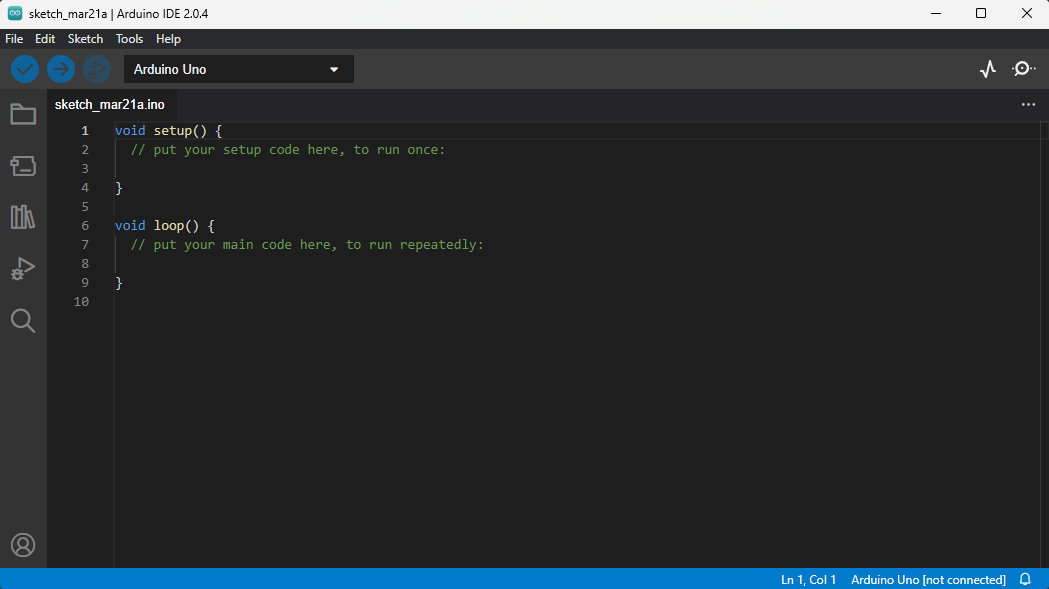Open the Sketchbook folder panel
This screenshot has height=589, width=1049.
(23, 114)
